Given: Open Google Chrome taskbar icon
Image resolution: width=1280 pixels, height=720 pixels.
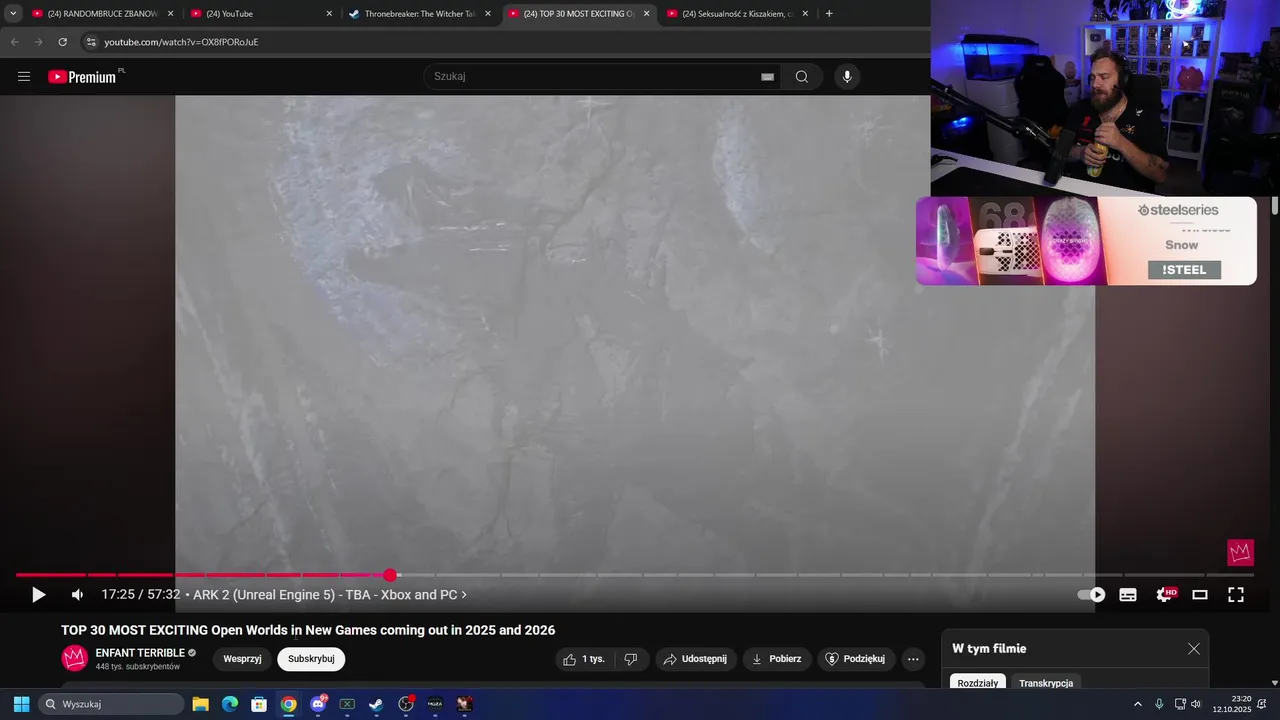Looking at the screenshot, I should 288,704.
